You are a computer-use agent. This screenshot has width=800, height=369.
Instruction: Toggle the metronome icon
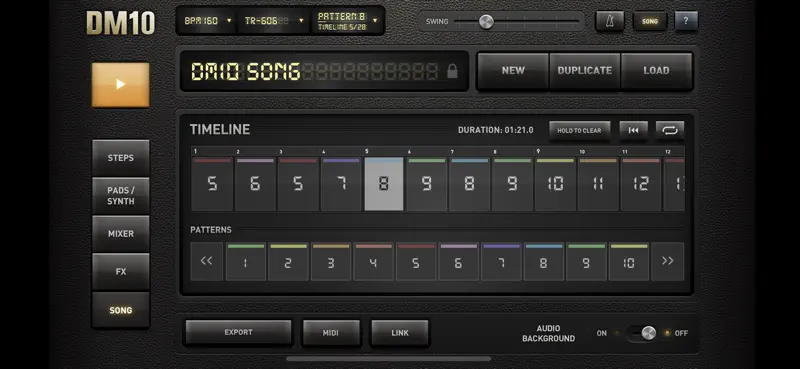click(610, 21)
